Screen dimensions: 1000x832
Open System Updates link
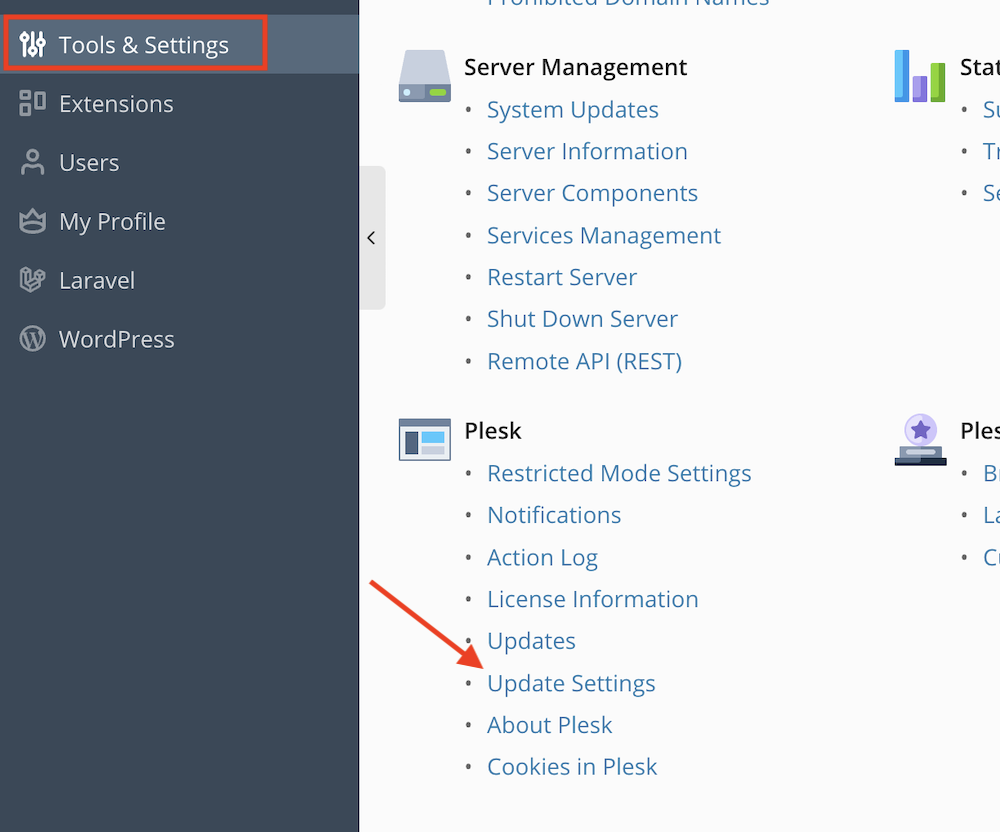[x=572, y=110]
